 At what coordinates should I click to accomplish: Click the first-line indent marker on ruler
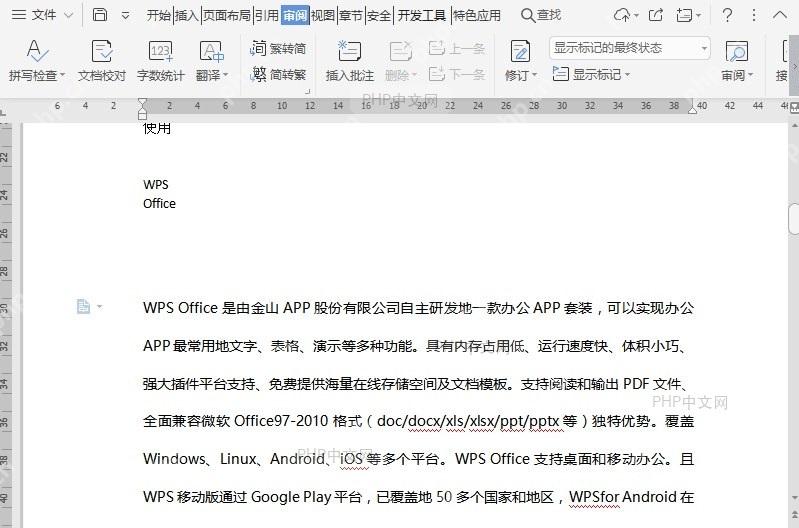pyautogui.click(x=142, y=102)
